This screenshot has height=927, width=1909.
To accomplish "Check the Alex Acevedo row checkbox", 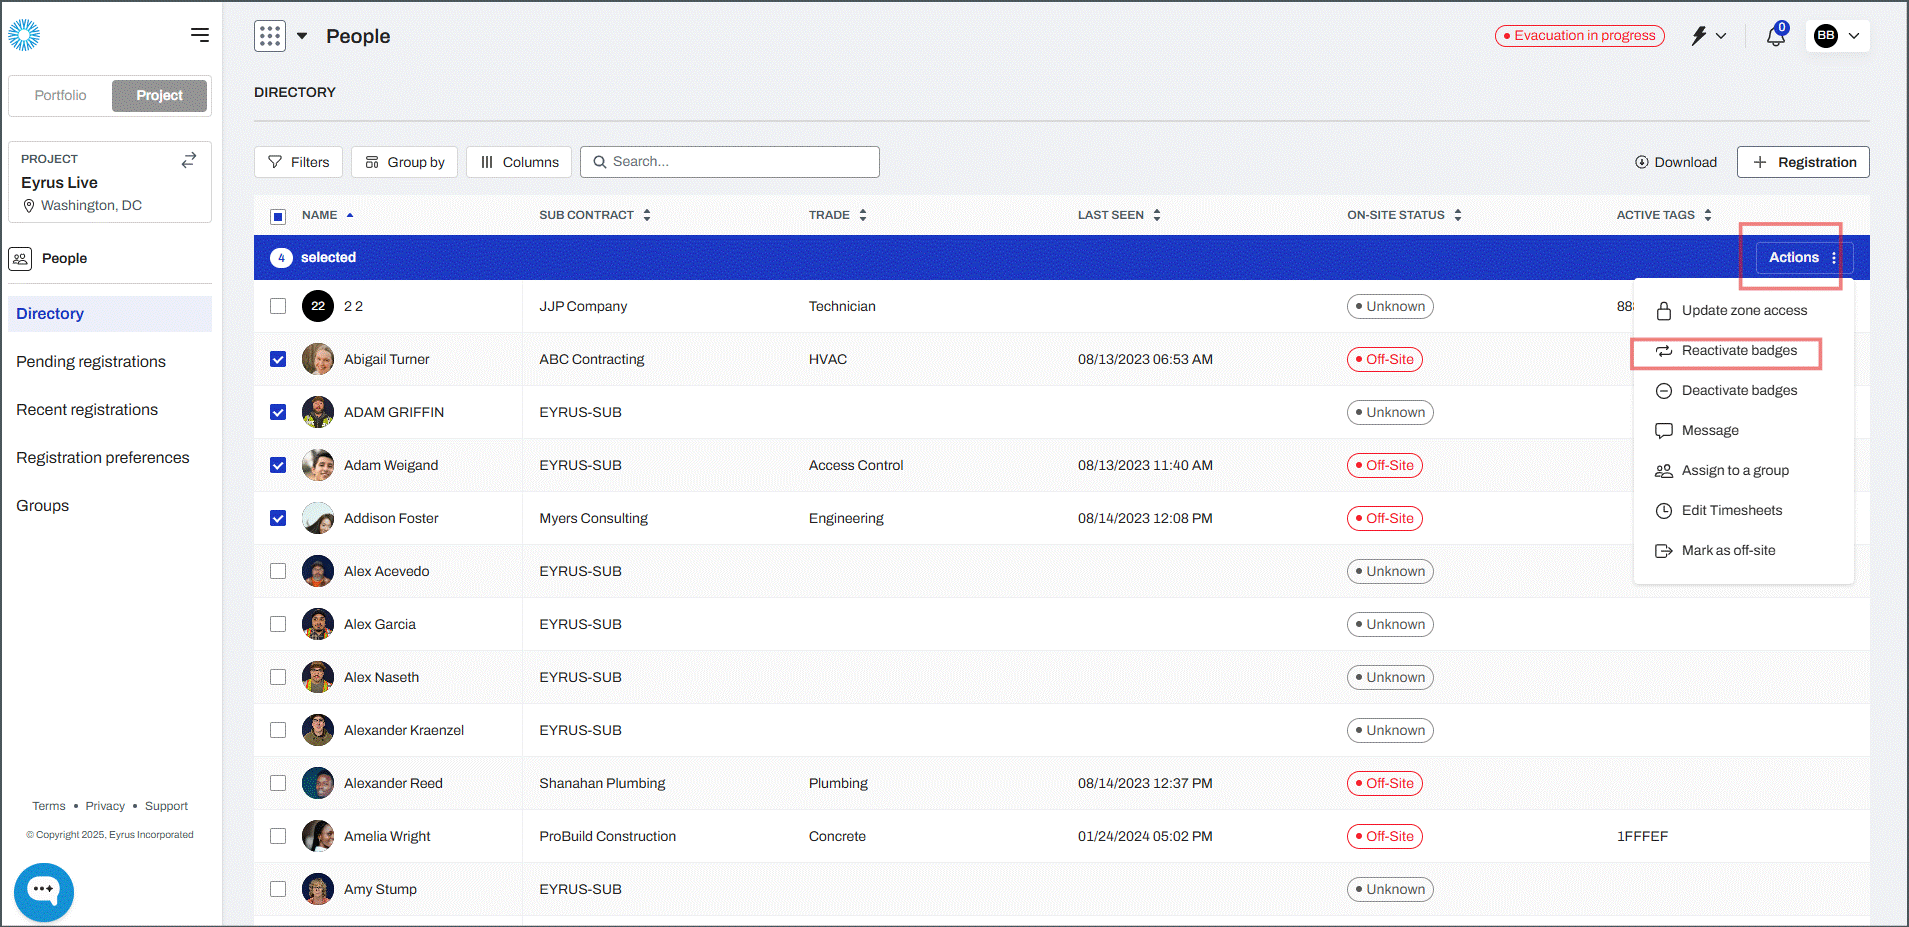I will coord(278,571).
